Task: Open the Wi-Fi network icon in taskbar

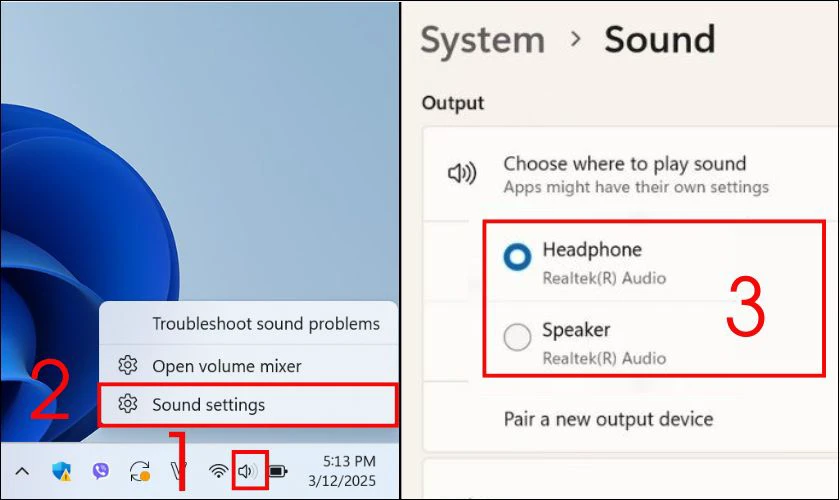Action: (218, 471)
